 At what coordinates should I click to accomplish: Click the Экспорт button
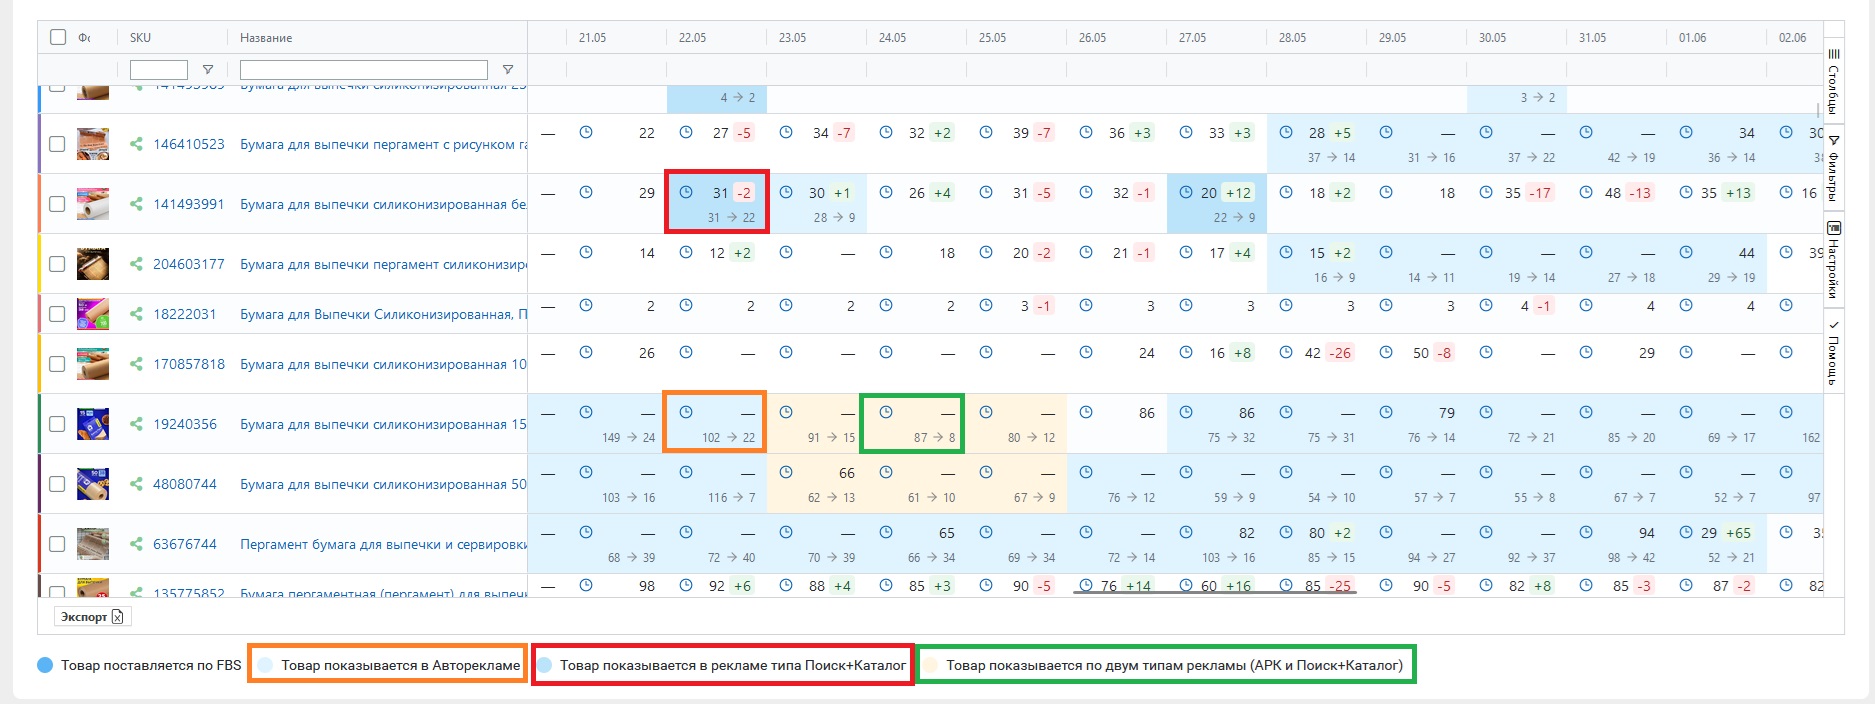pyautogui.click(x=91, y=617)
